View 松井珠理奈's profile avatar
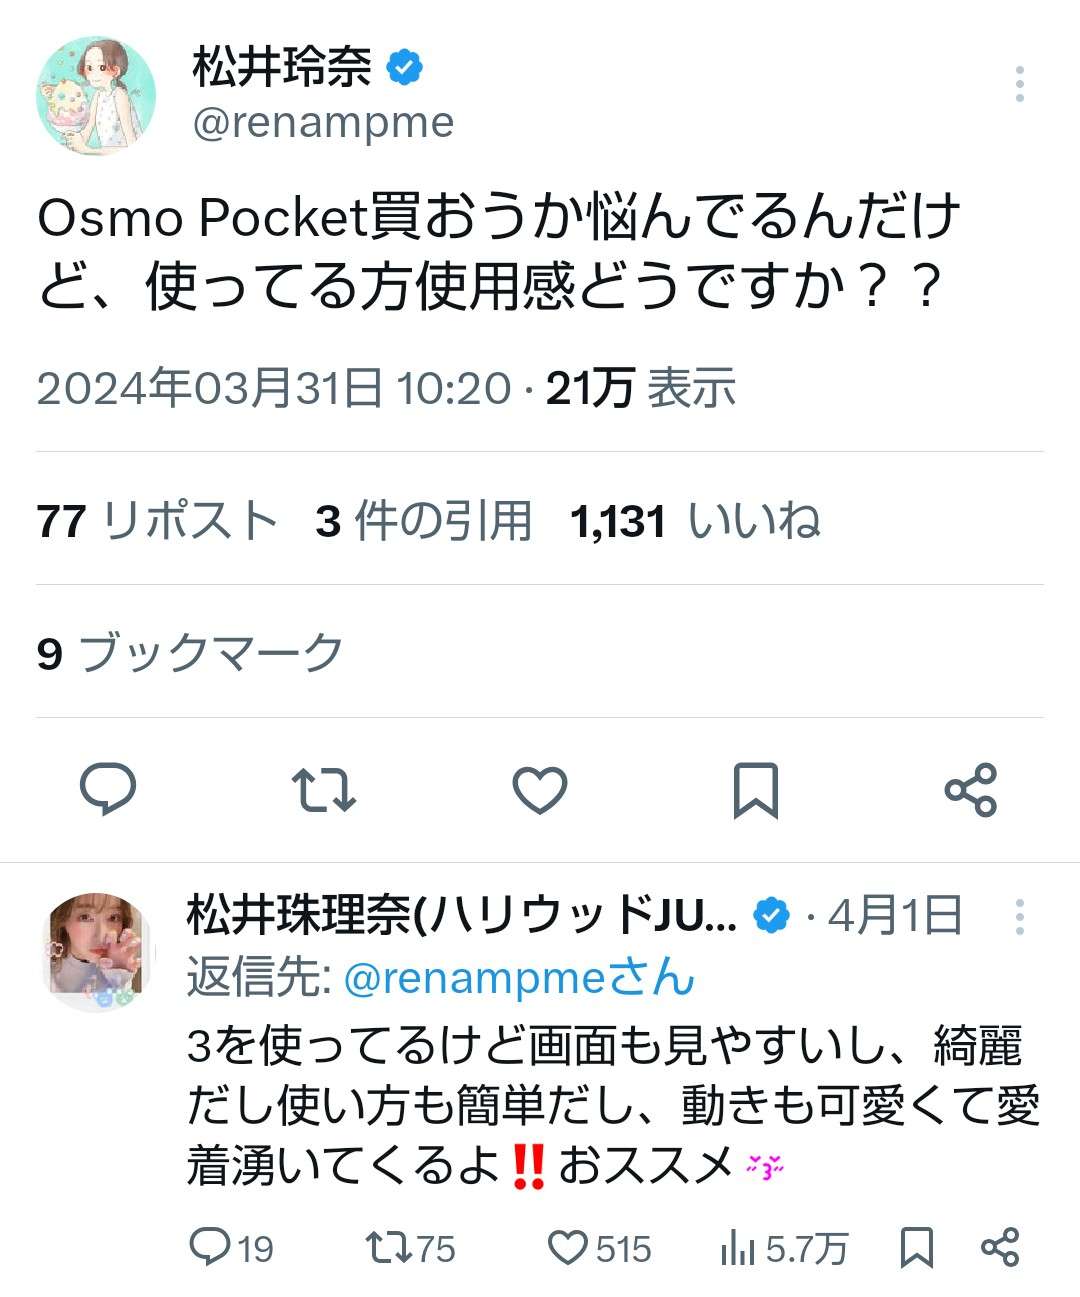 tap(99, 951)
